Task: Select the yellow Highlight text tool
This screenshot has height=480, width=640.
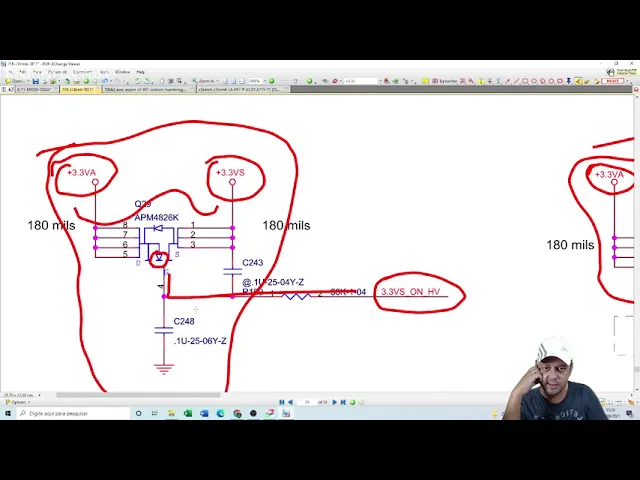Action: coord(481,81)
